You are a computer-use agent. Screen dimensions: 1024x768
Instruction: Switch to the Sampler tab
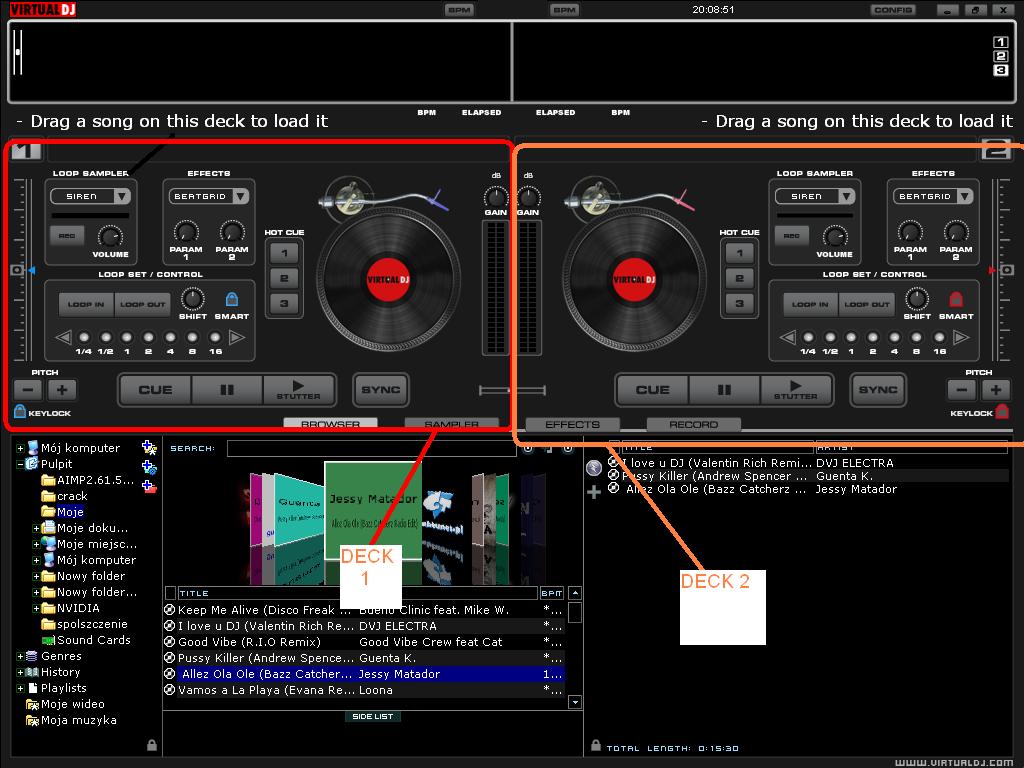click(x=451, y=423)
